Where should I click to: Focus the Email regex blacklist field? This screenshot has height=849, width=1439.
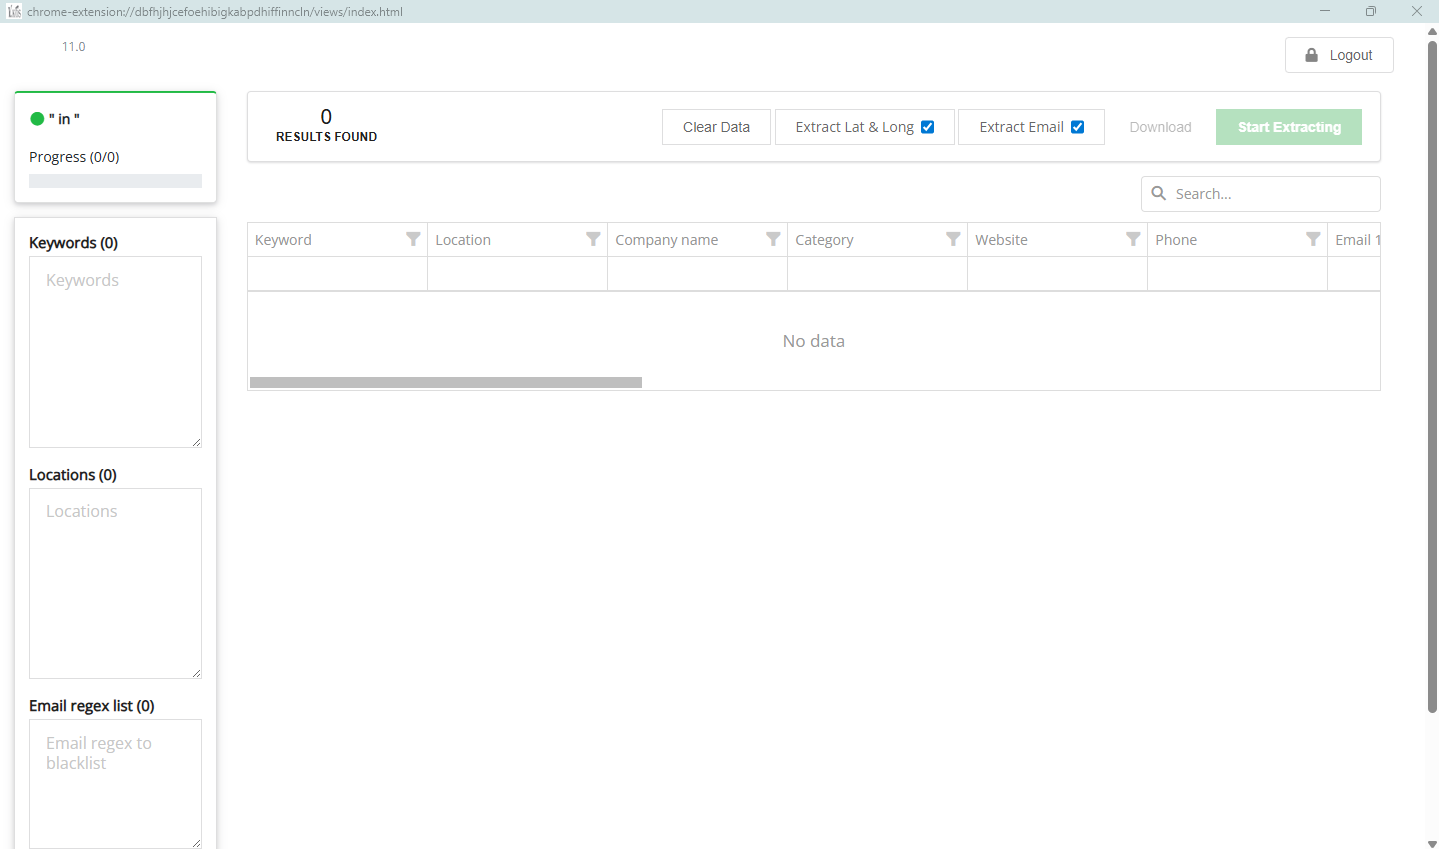tap(115, 783)
